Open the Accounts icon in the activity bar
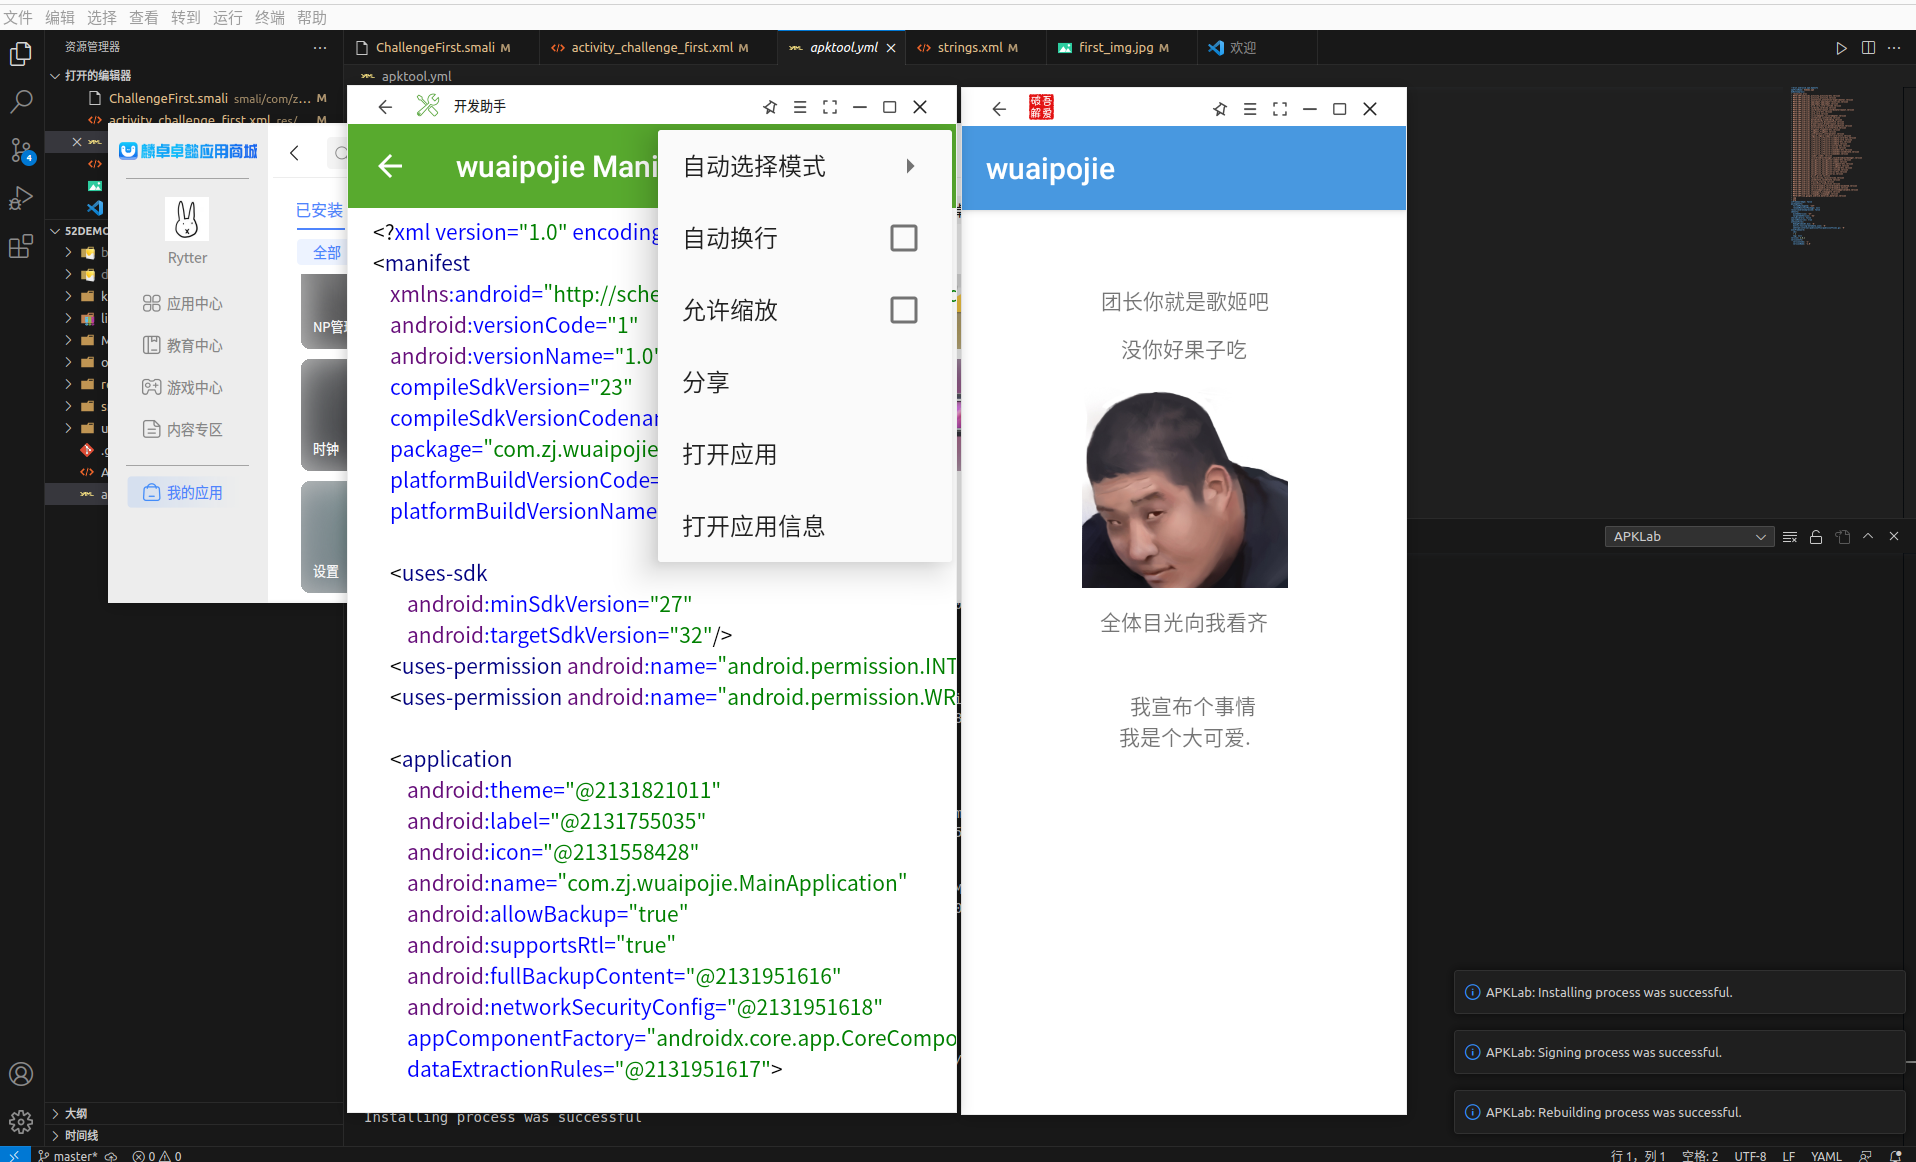This screenshot has height=1162, width=1916. click(x=21, y=1074)
